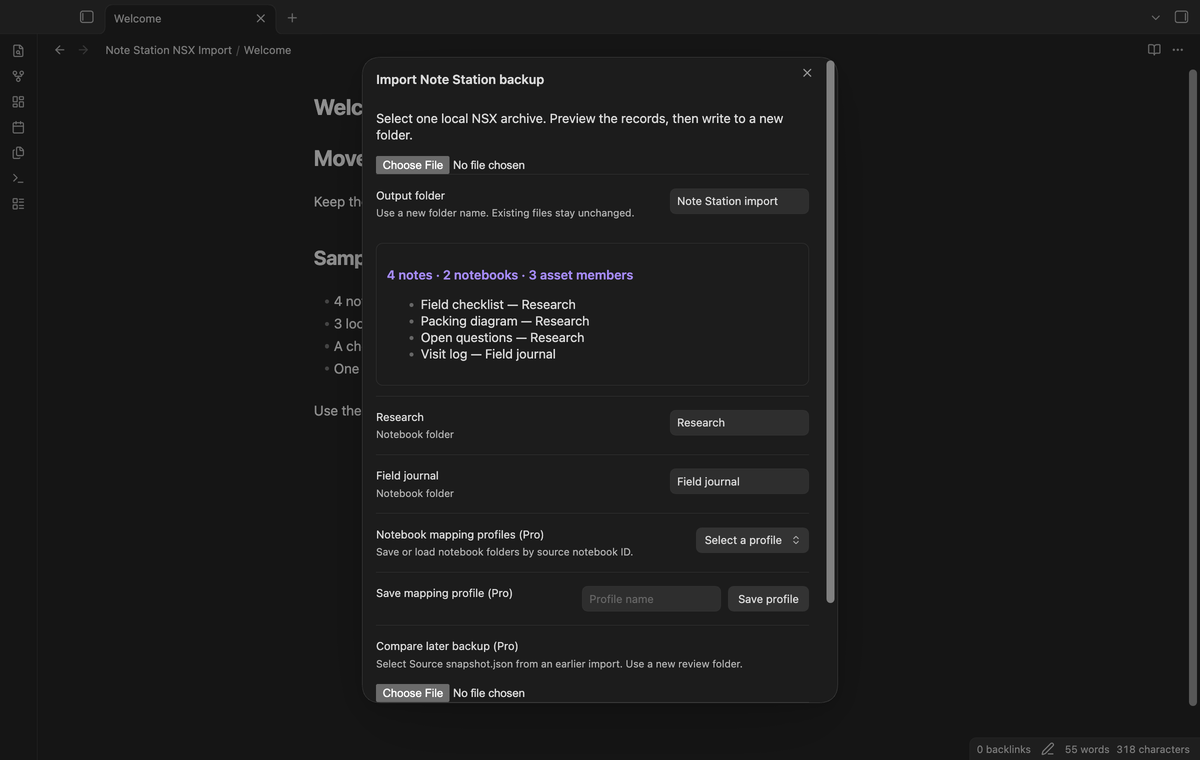Click the 'Notebook mapping profiles (Pro)' label

point(460,534)
